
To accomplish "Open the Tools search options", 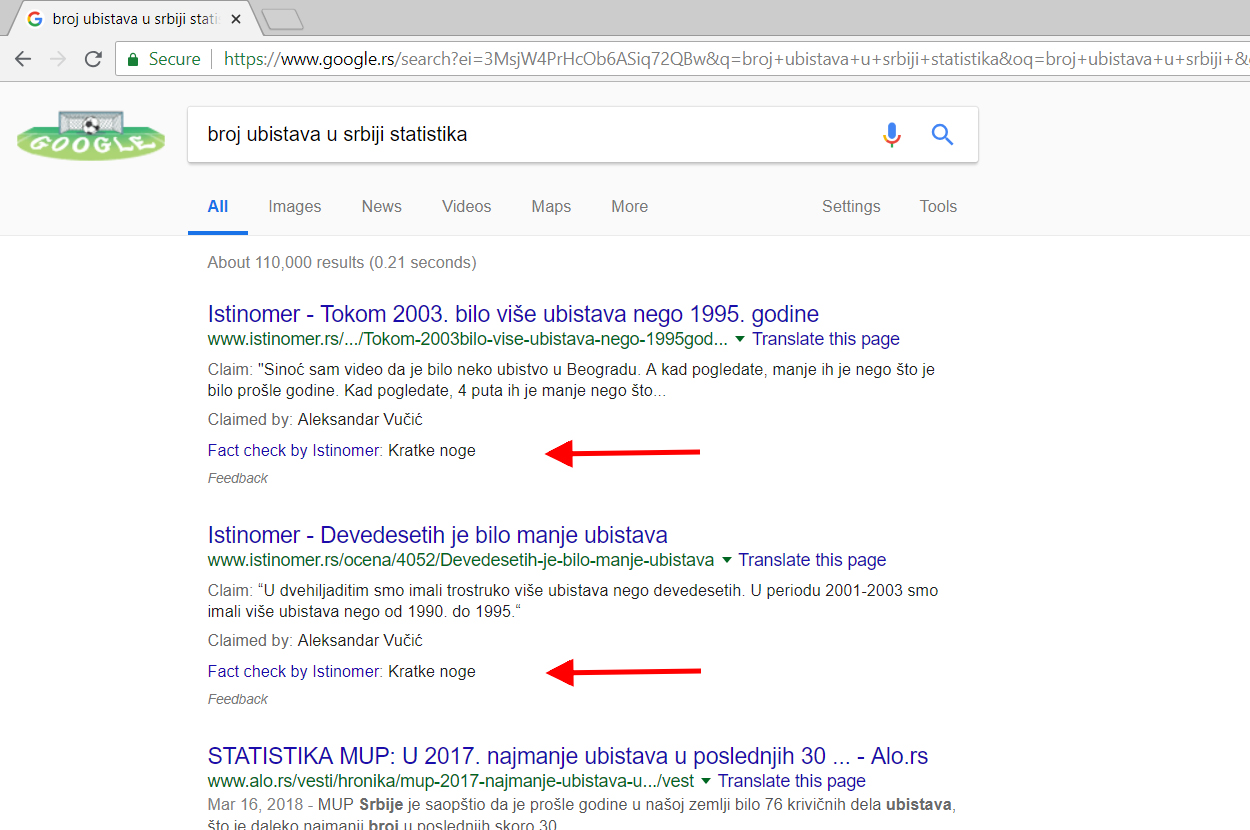I will (x=938, y=207).
